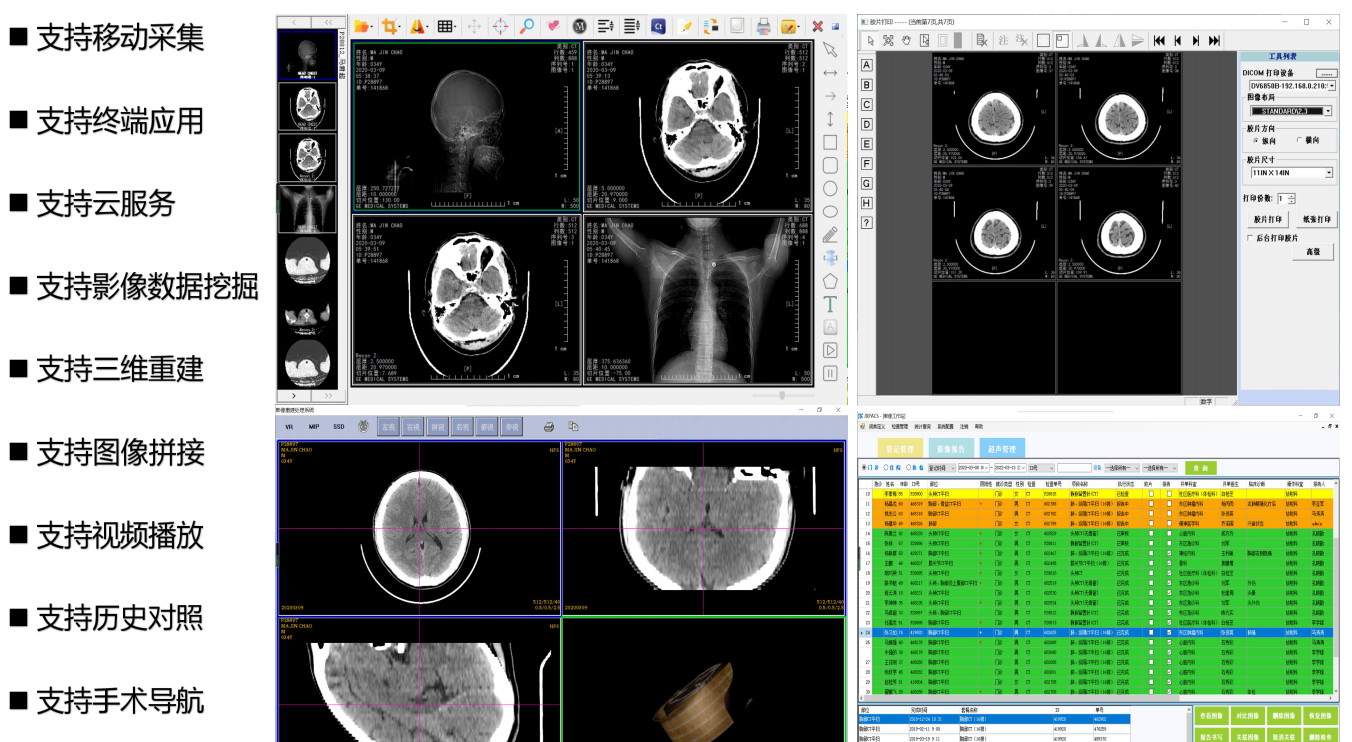Click the delete document icon in the film print toolbar
The image size is (1352, 742).
tap(982, 40)
